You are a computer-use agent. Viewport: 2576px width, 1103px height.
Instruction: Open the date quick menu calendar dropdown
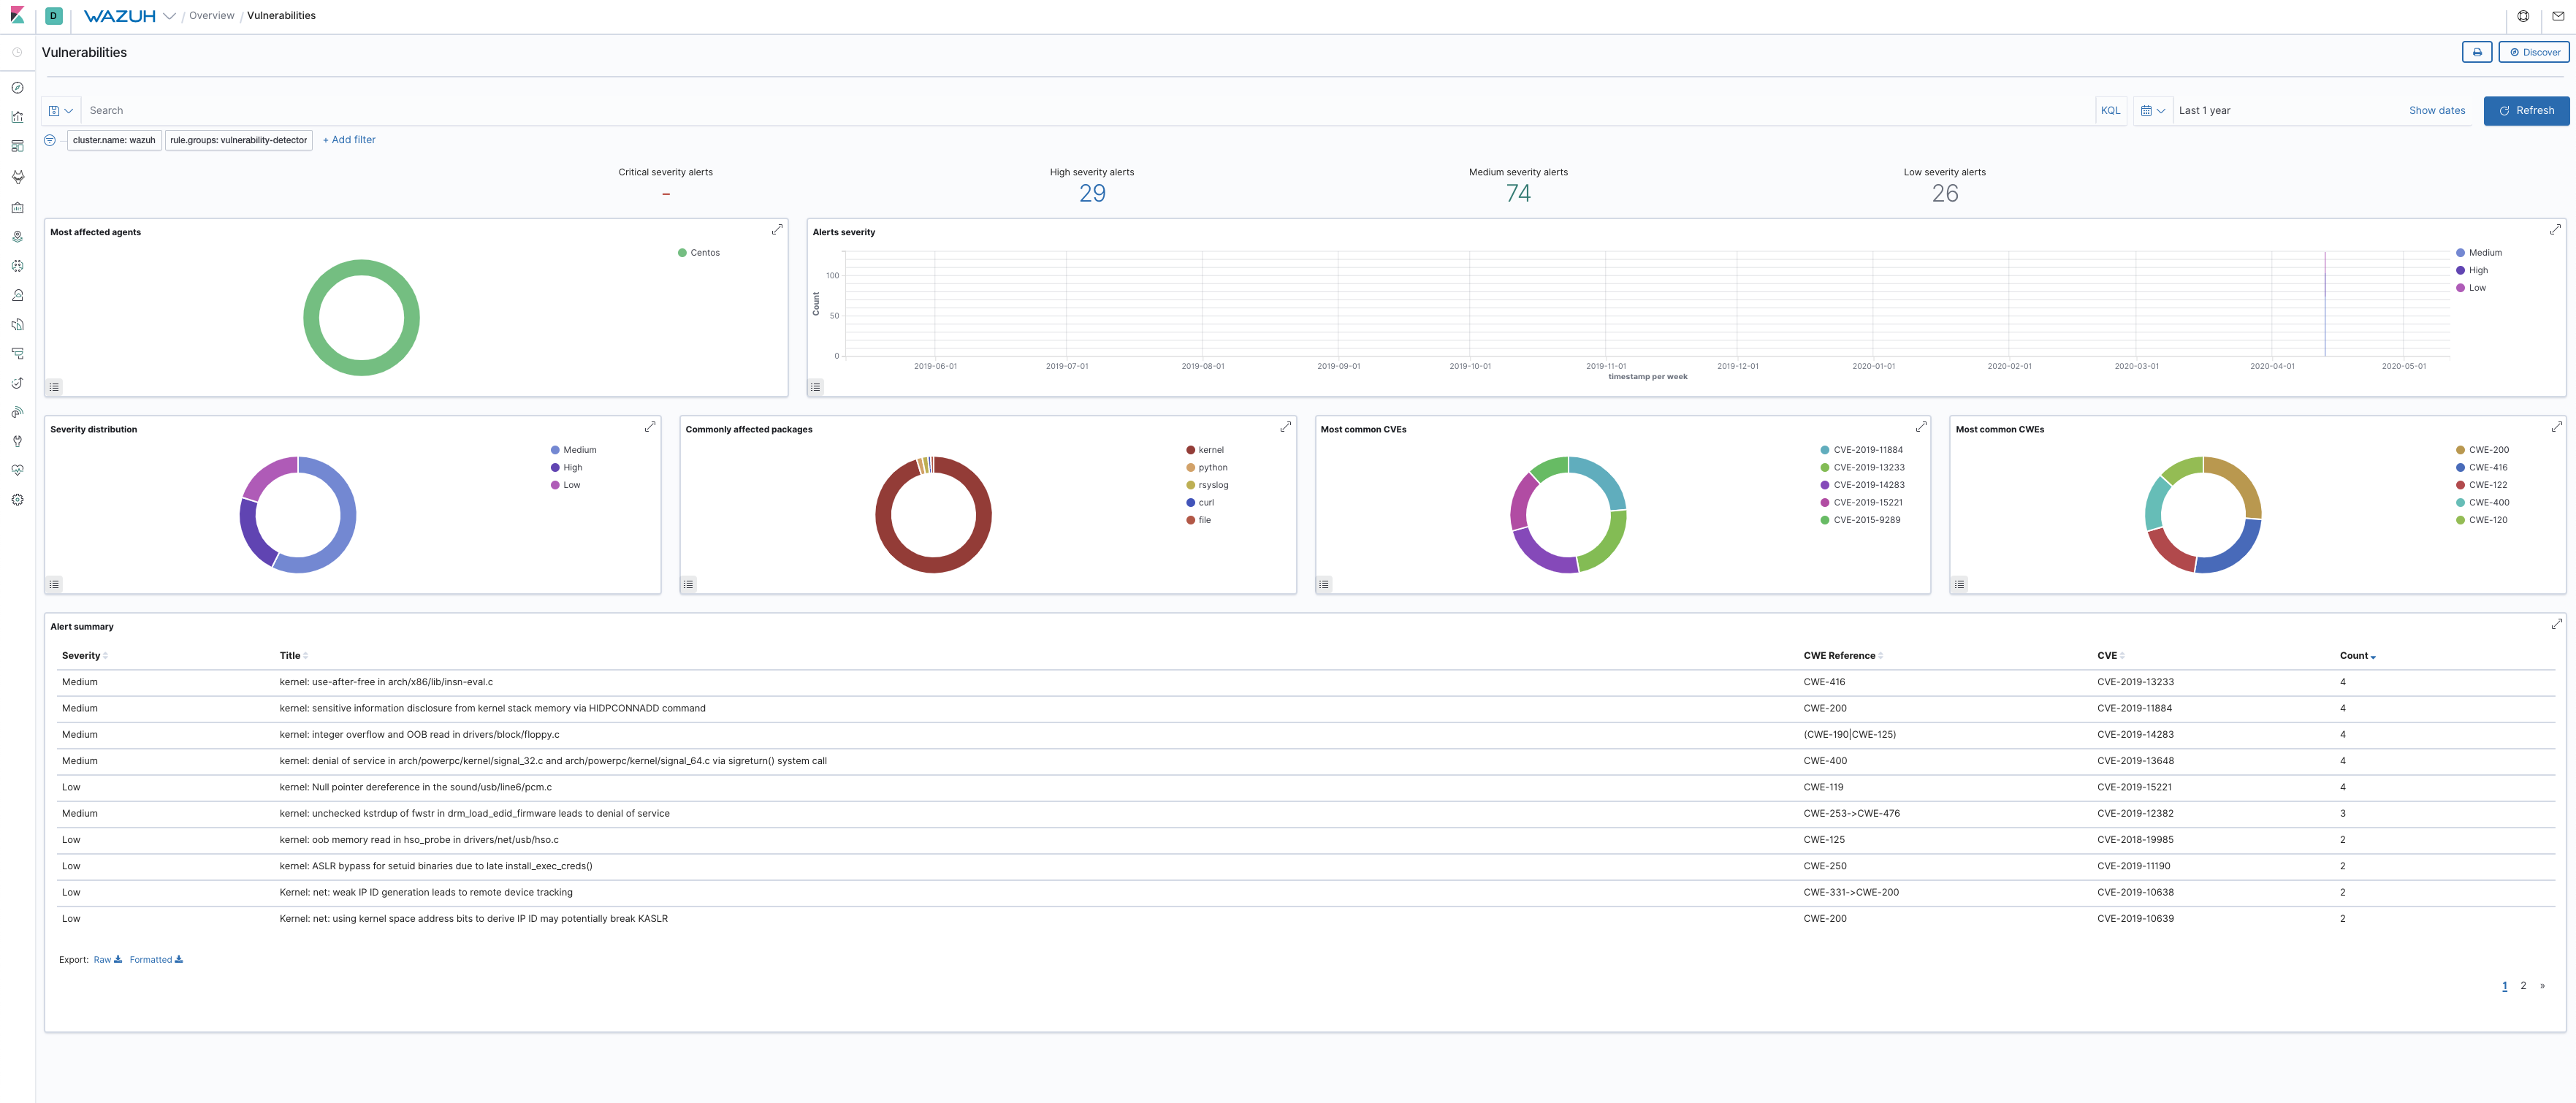2152,111
